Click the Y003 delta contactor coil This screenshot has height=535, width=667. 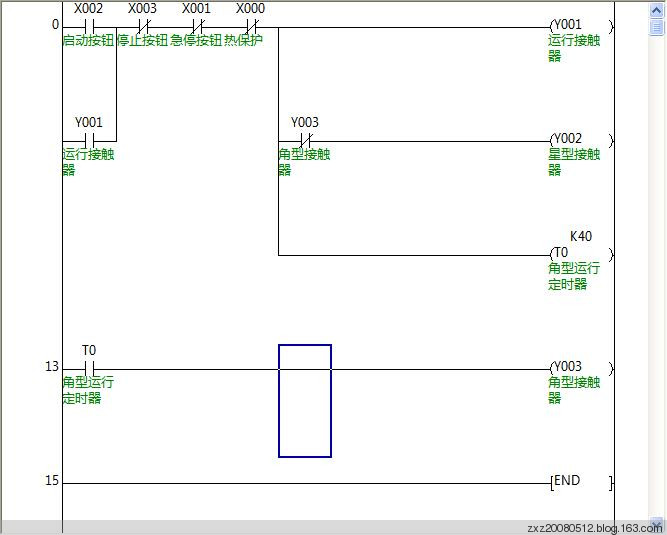(x=580, y=368)
